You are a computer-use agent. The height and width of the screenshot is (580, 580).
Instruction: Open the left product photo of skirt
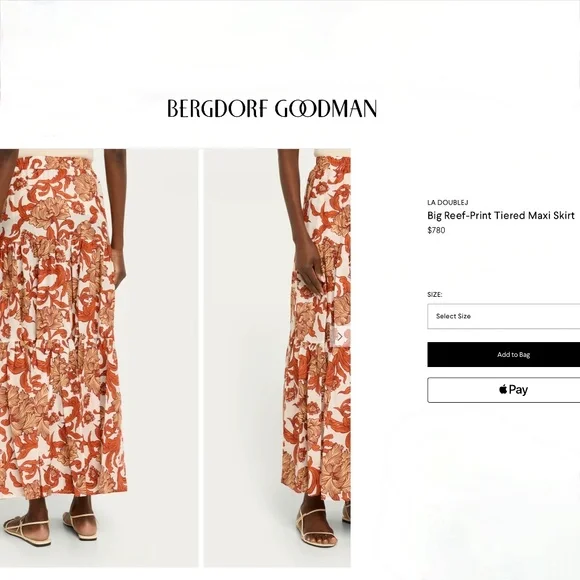click(x=99, y=358)
